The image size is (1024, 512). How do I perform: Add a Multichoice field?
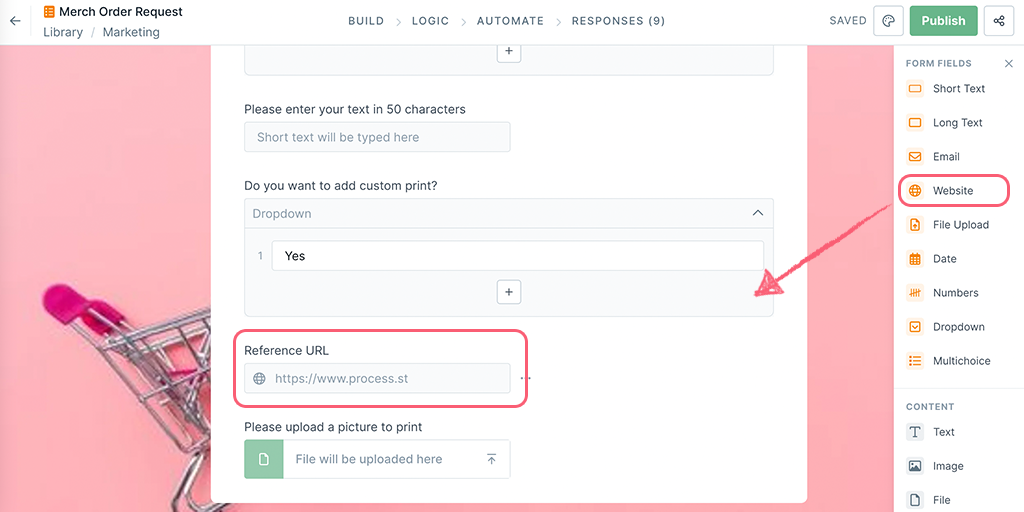point(949,360)
